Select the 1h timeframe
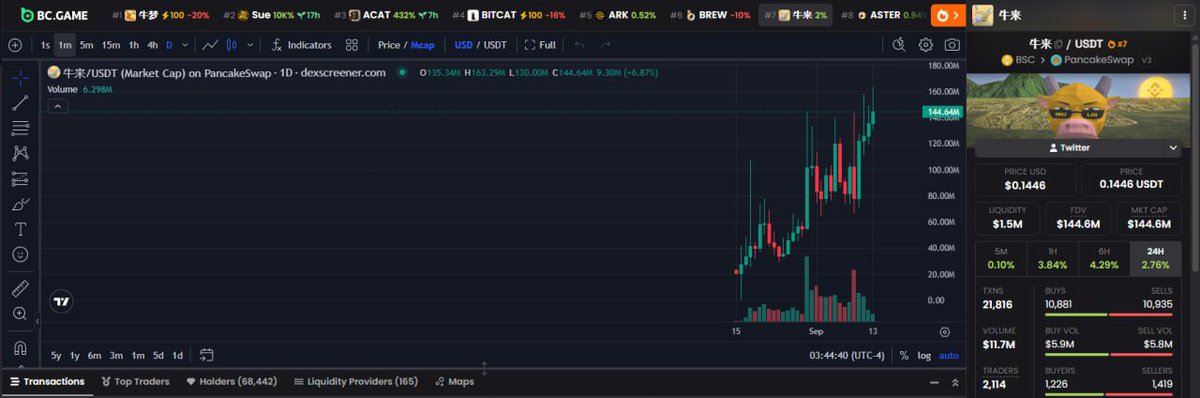Image resolution: width=1200 pixels, height=398 pixels. tap(134, 45)
